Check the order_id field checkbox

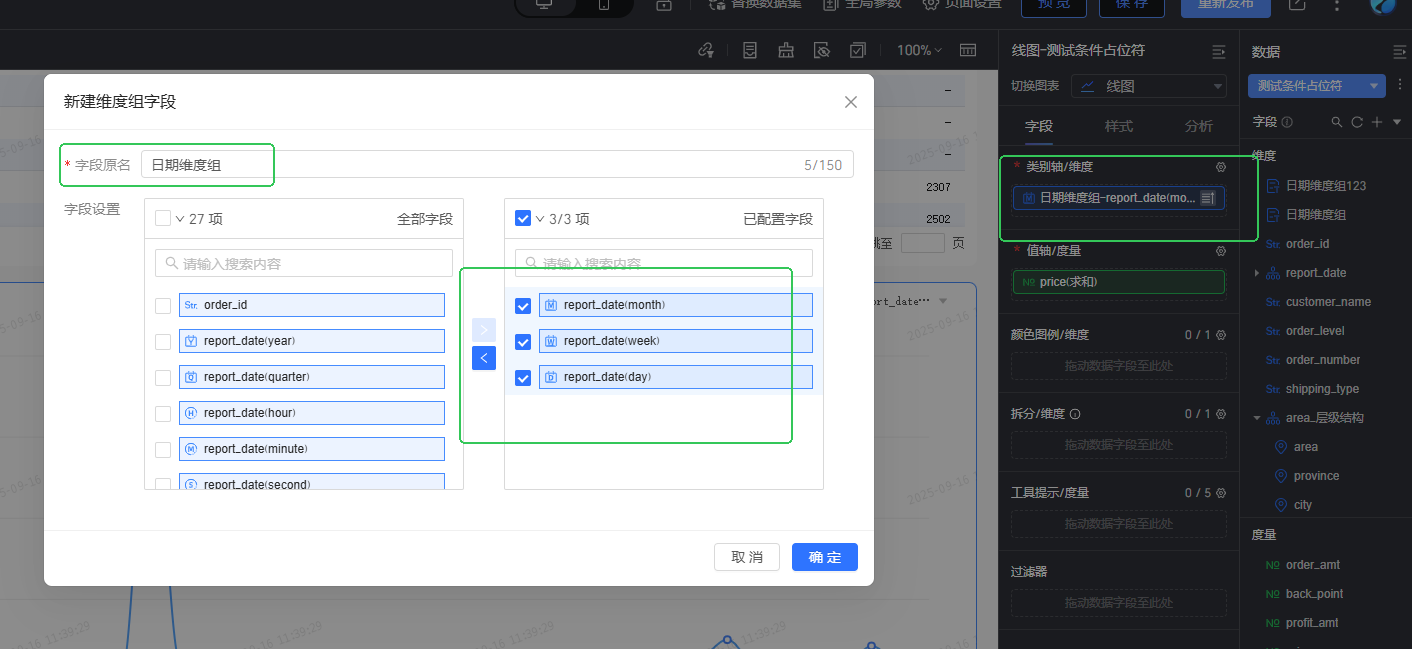click(x=163, y=305)
